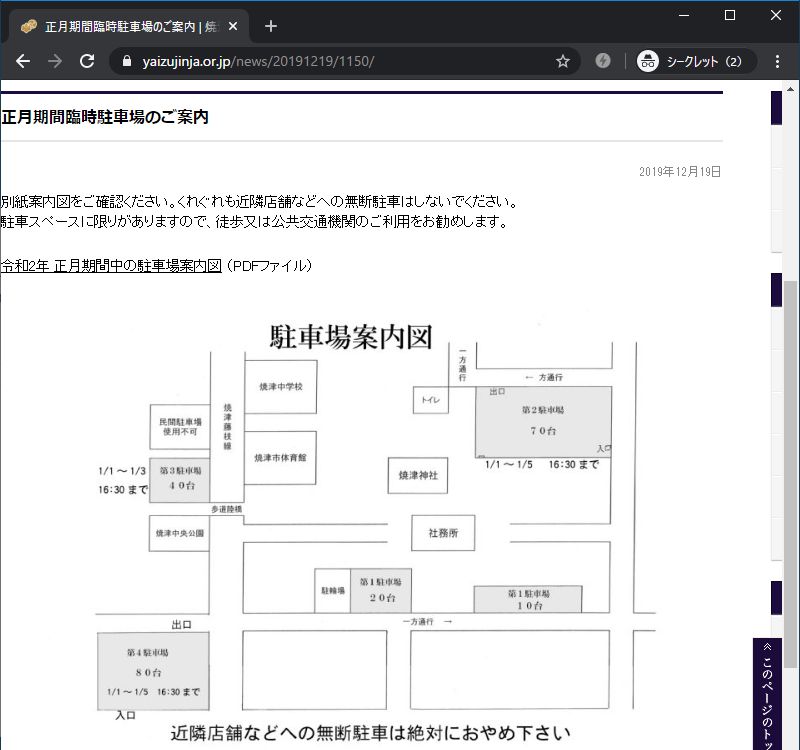Viewport: 800px width, 750px height.
Task: Click the forward navigation arrow
Action: (x=55, y=61)
